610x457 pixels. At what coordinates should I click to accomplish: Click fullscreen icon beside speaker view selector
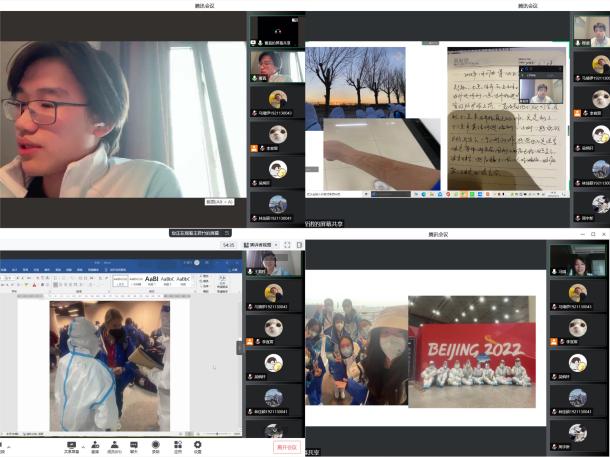pyautogui.click(x=287, y=245)
